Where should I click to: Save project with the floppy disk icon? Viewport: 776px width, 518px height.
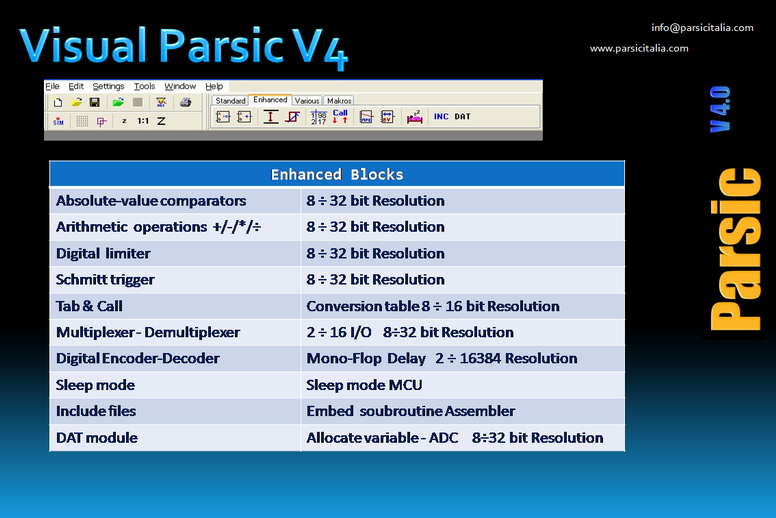click(94, 102)
